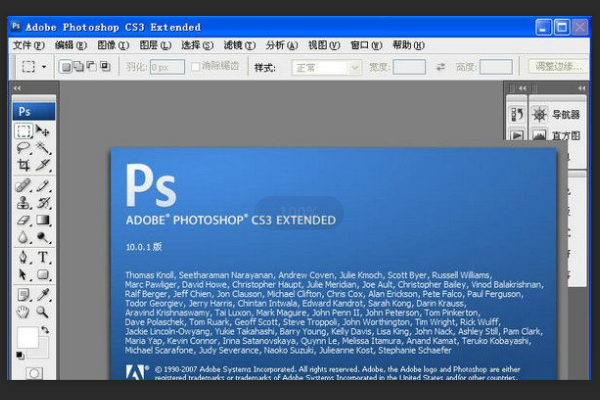This screenshot has width=600, height=400.
Task: Toggle the anti-alias checkbox
Action: click(x=195, y=67)
